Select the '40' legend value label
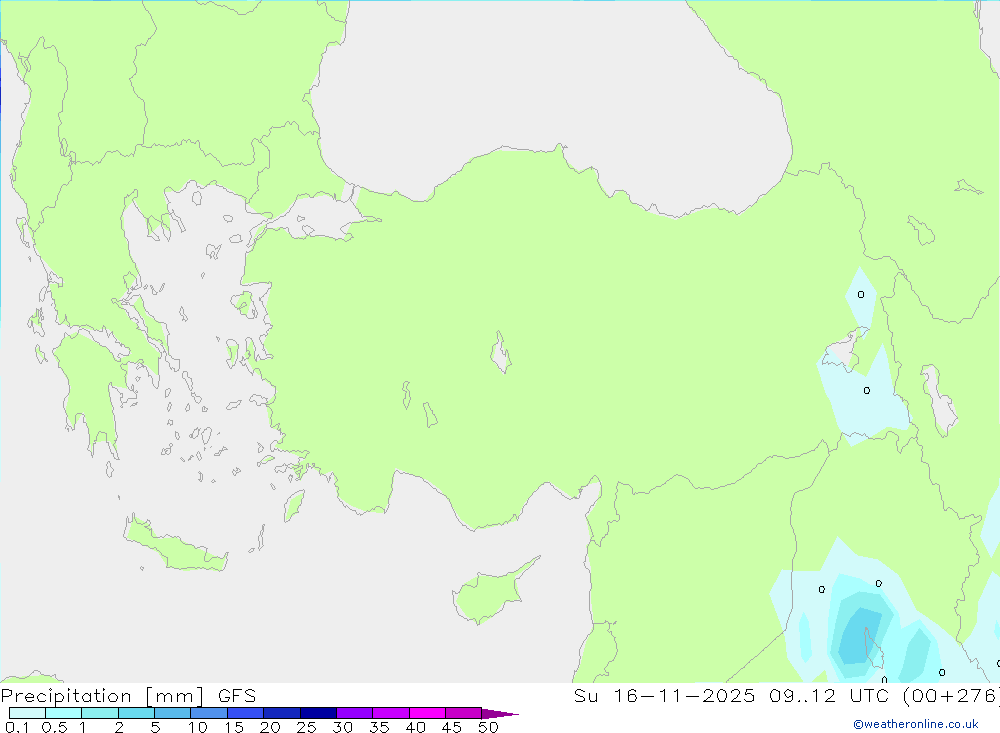Image resolution: width=1000 pixels, height=733 pixels. click(416, 727)
